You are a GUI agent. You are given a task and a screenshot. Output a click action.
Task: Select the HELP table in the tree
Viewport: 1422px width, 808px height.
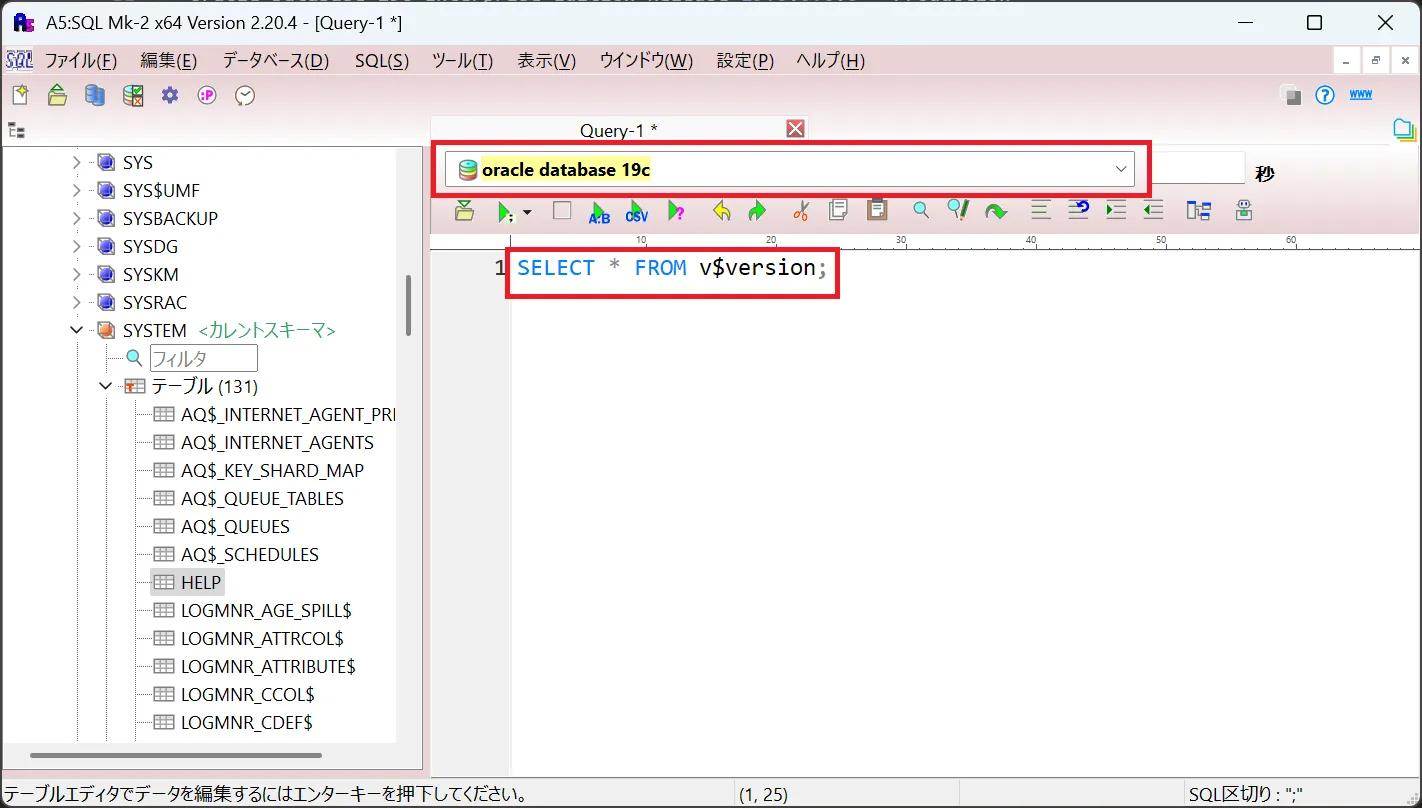pos(201,582)
